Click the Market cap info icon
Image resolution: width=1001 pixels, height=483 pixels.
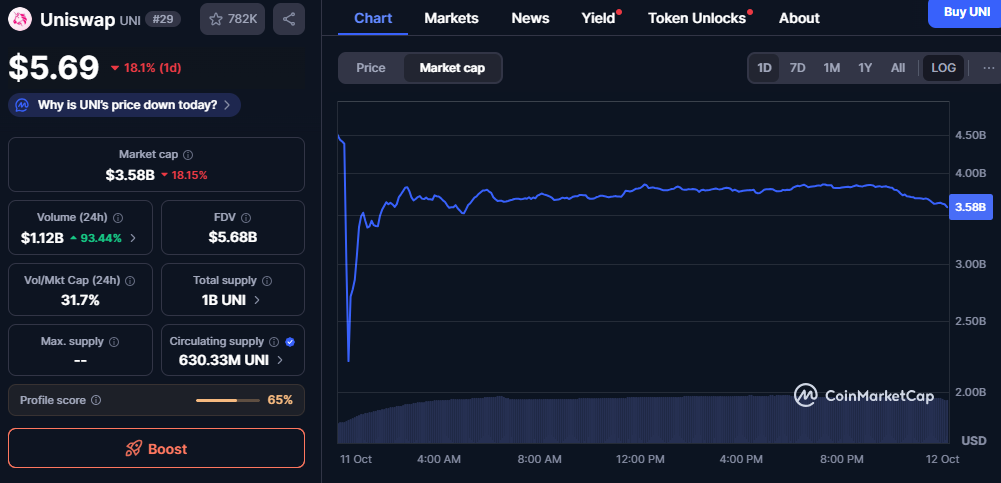pyautogui.click(x=188, y=155)
